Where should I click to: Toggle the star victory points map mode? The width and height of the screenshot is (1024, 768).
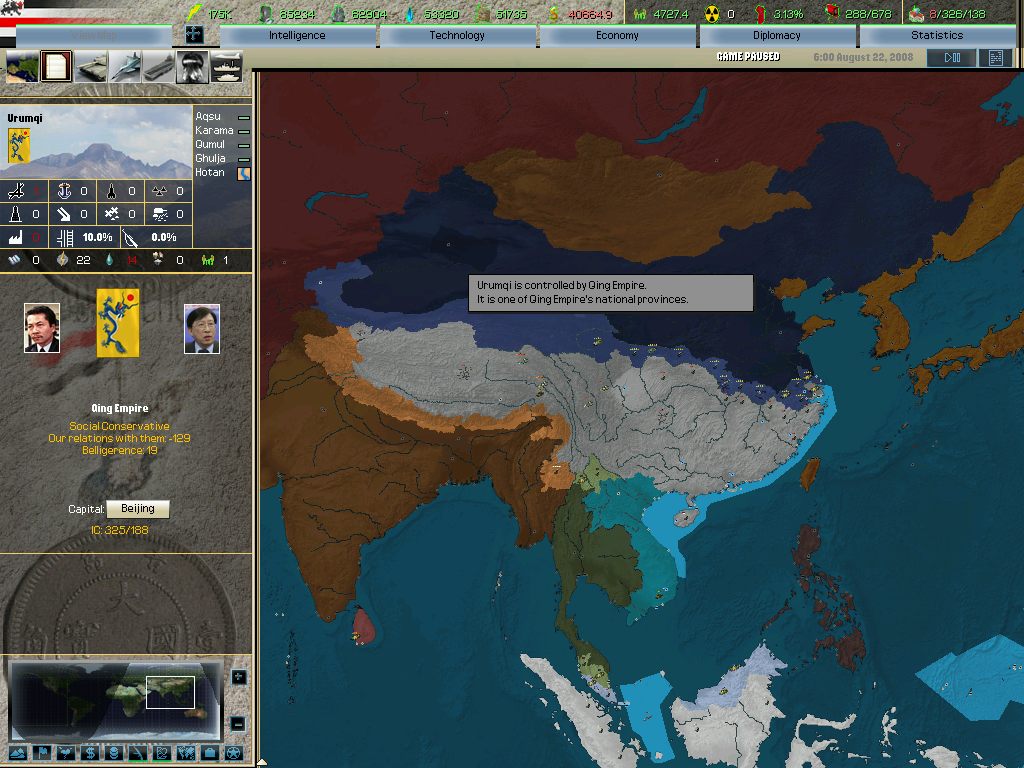click(x=233, y=752)
